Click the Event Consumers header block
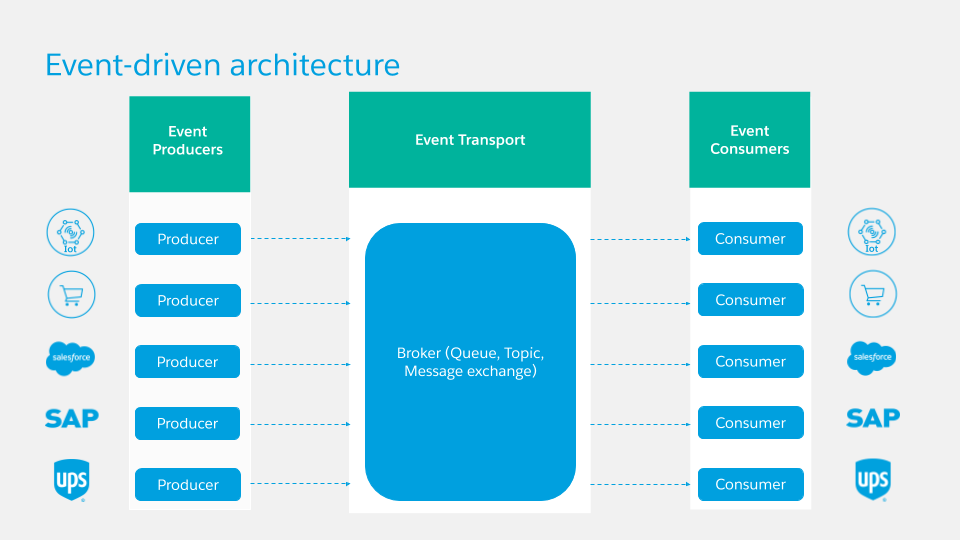The image size is (960, 540). 750,140
